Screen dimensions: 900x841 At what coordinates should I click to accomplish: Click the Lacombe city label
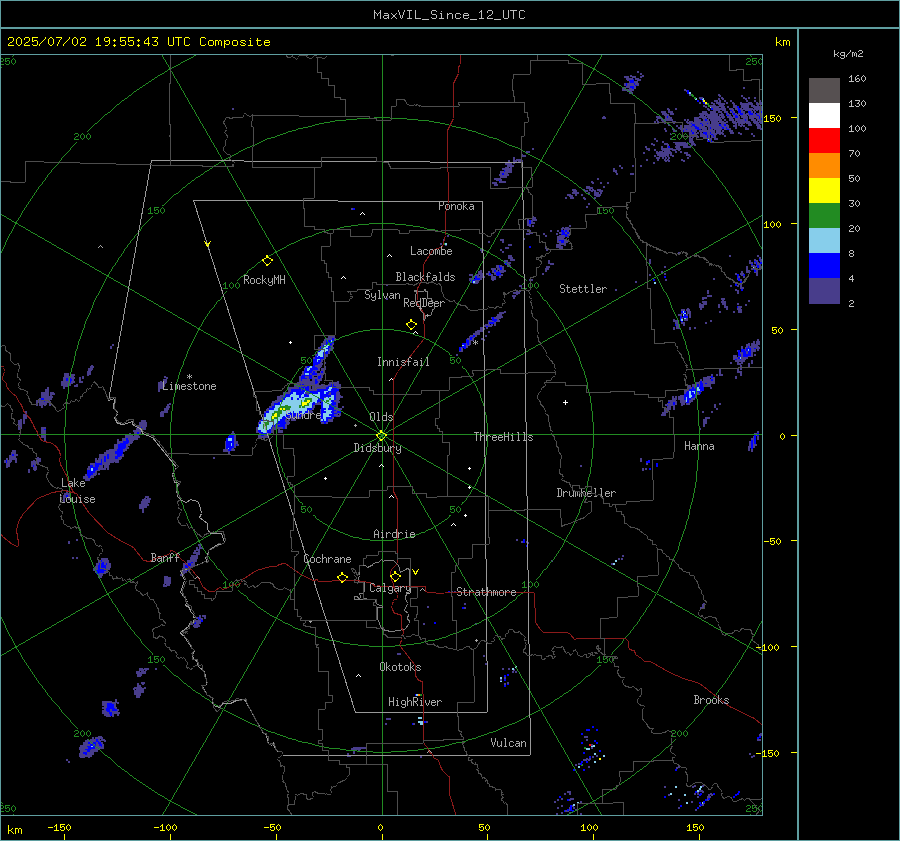(x=431, y=251)
